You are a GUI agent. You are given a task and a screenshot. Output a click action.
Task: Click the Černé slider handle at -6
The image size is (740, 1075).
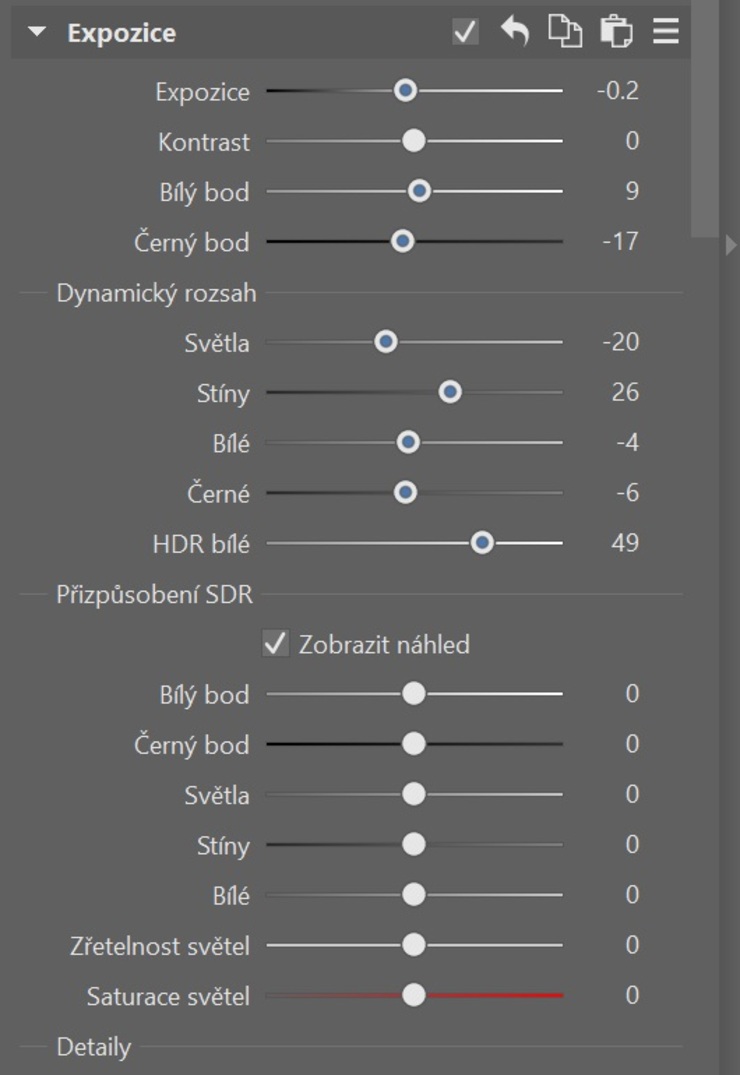(x=405, y=493)
